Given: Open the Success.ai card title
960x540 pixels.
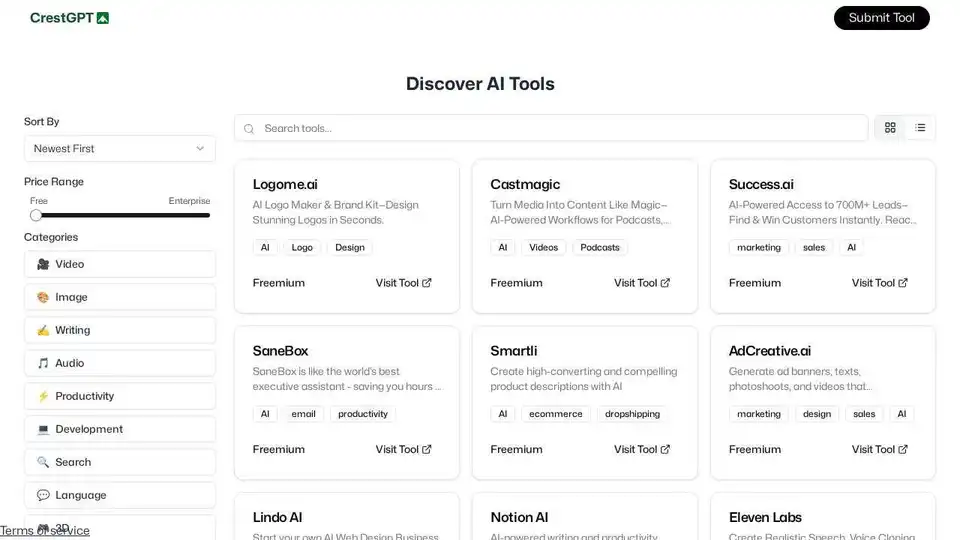Looking at the screenshot, I should (x=761, y=184).
